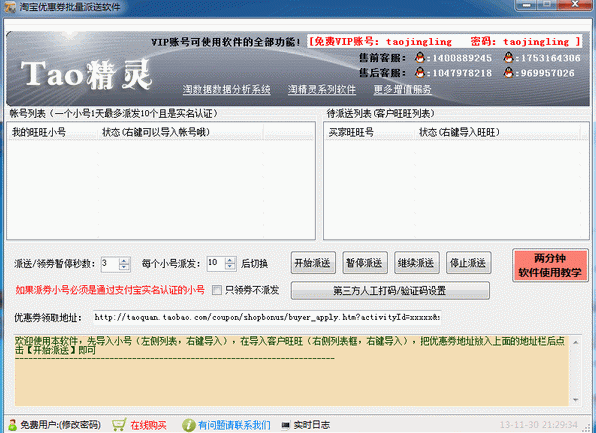Screen dimensions: 596x433
Task: Click the per-account count field showing 10
Action: (x=216, y=264)
